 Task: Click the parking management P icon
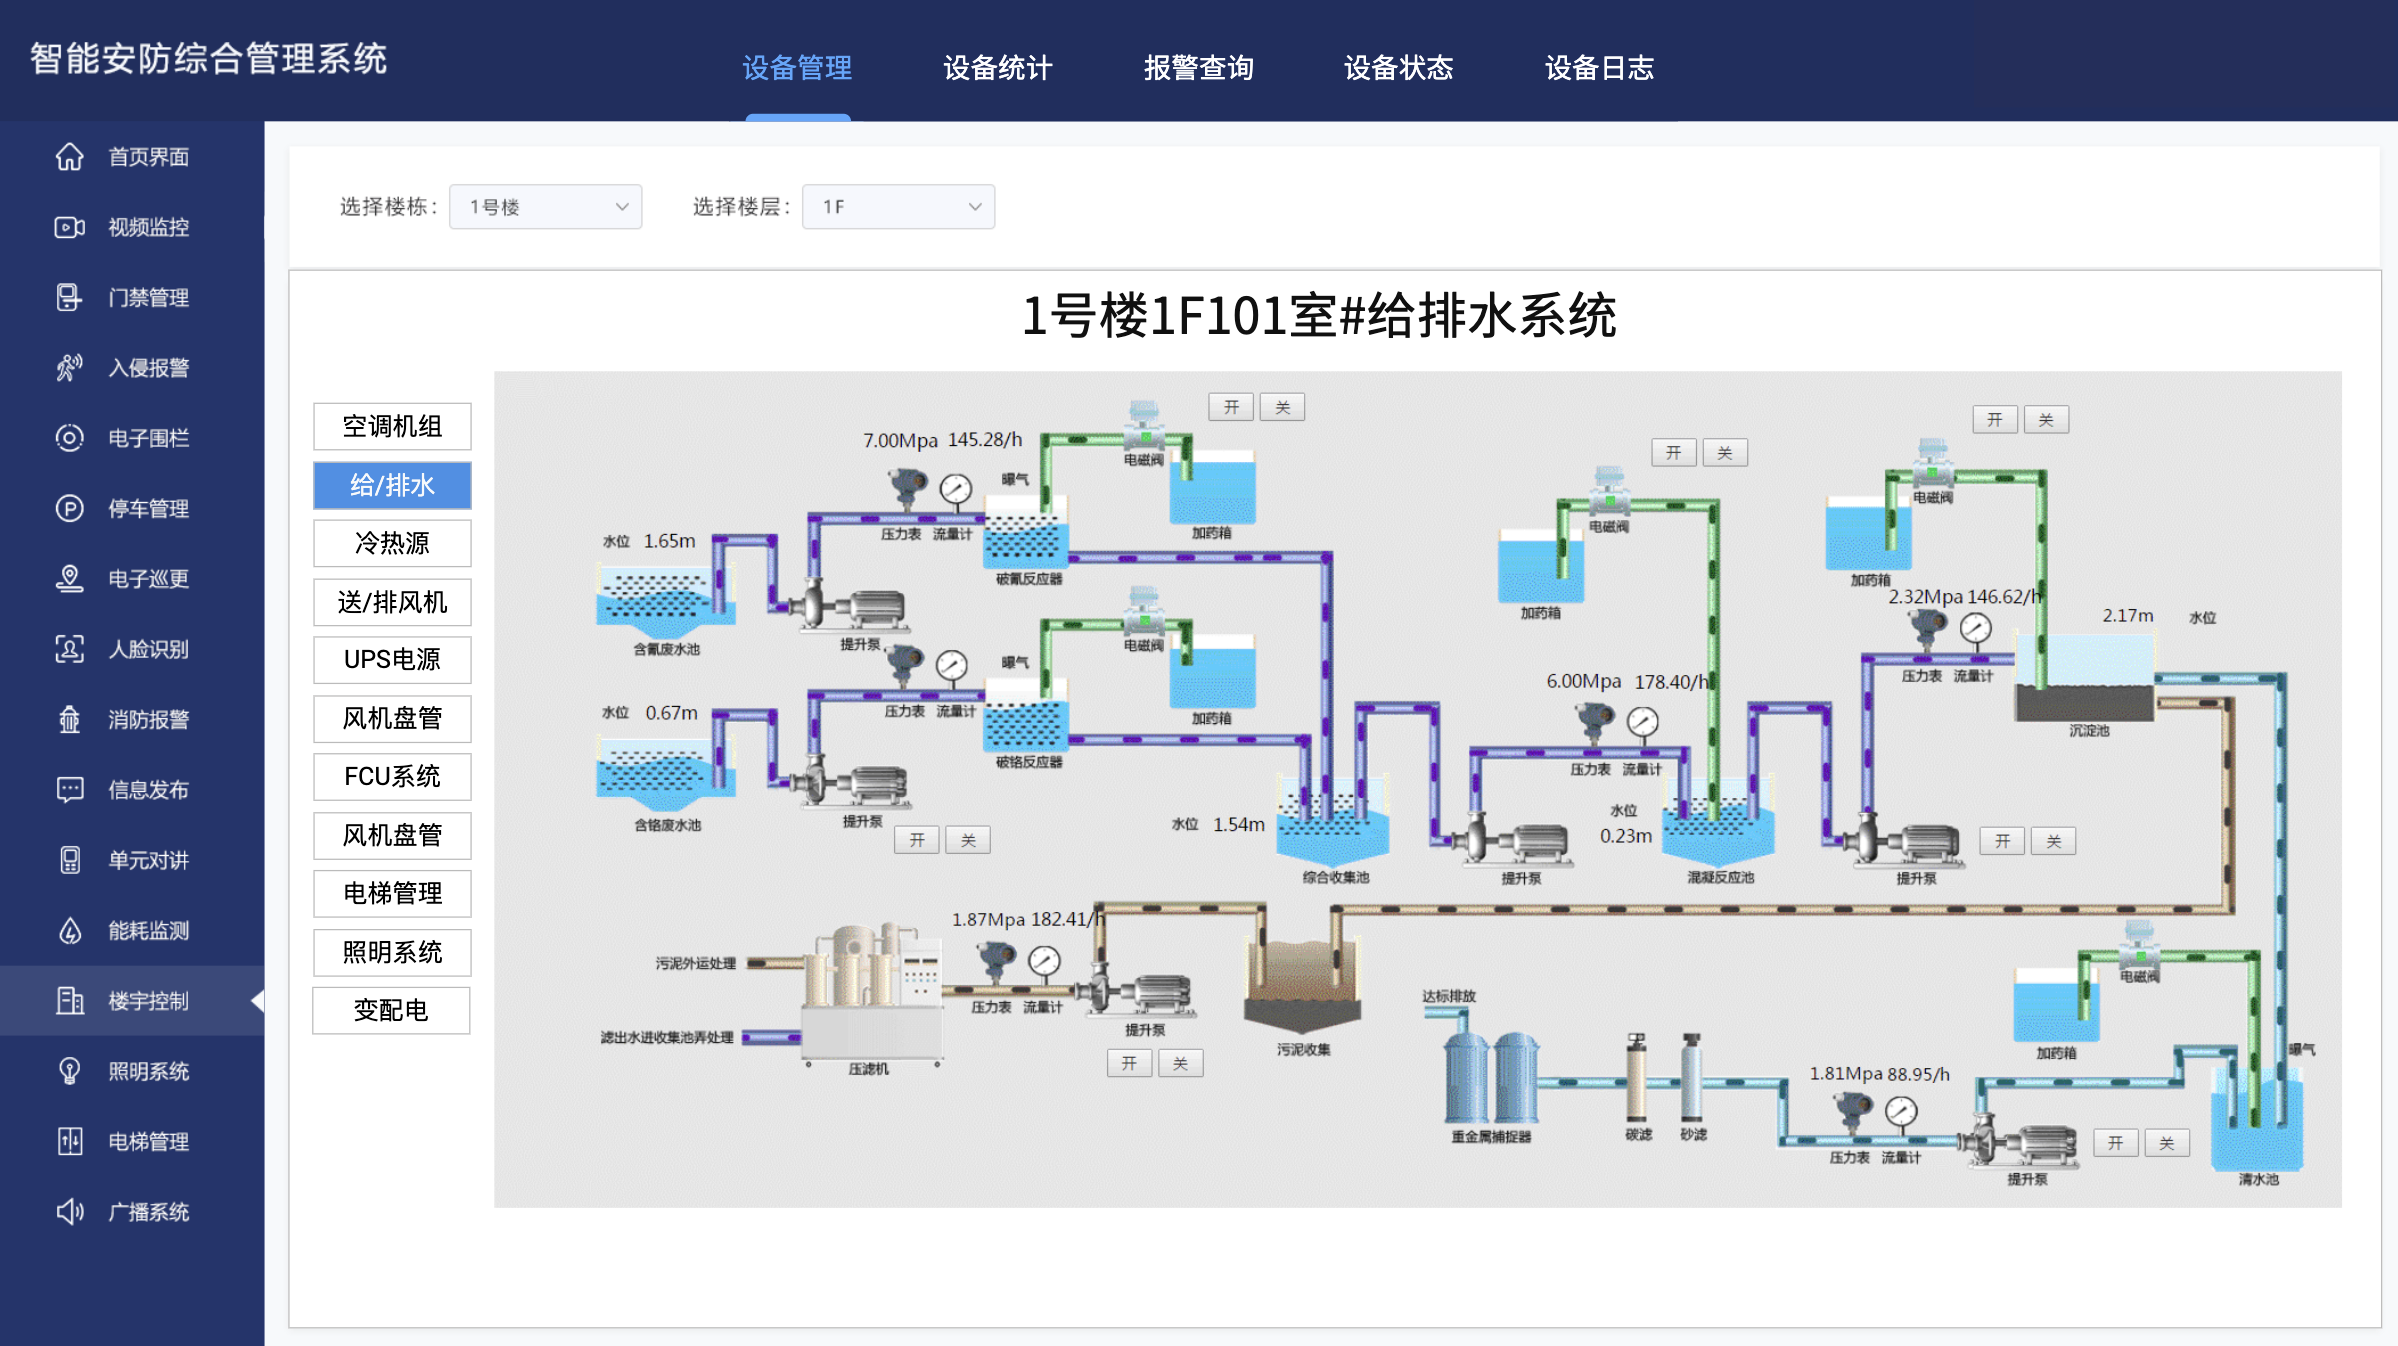pos(69,508)
